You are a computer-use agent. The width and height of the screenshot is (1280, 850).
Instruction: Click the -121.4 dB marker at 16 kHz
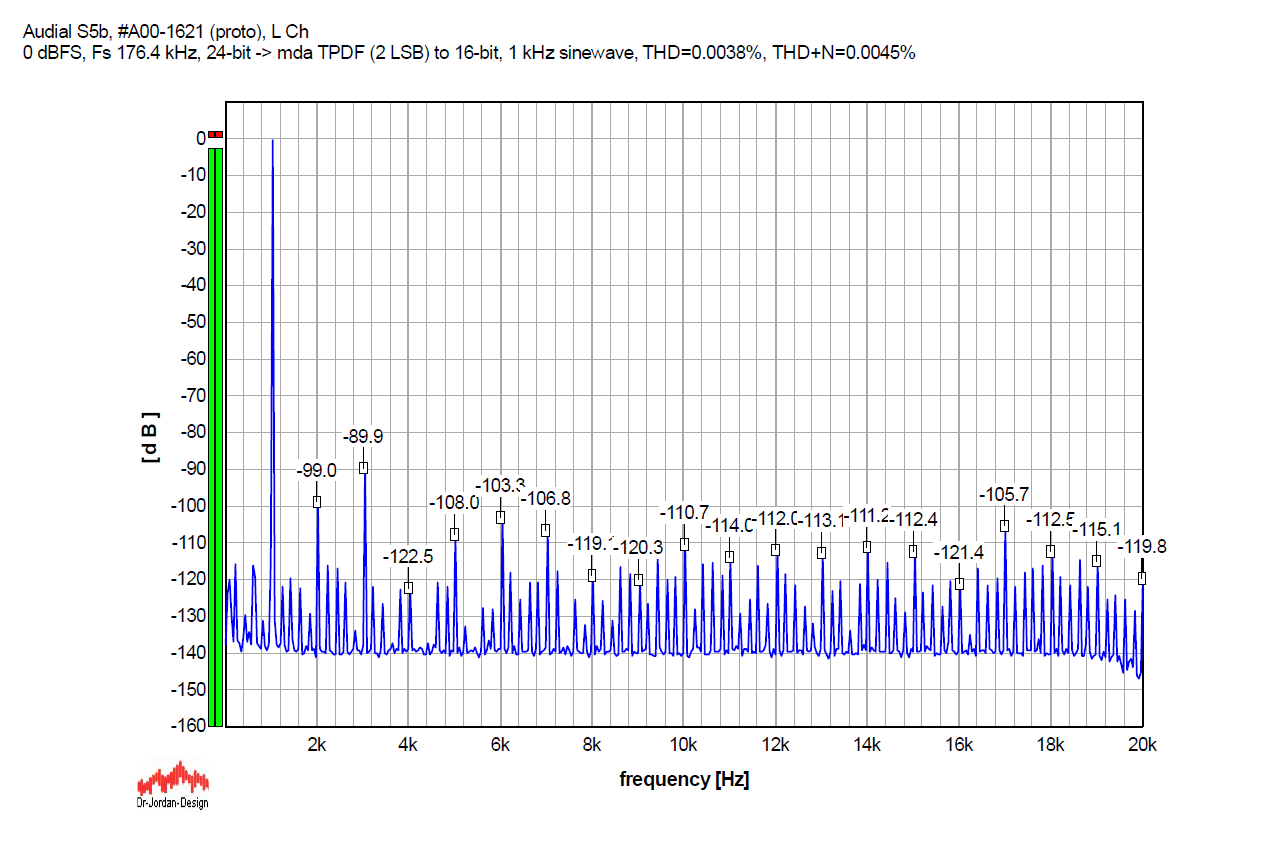click(959, 584)
